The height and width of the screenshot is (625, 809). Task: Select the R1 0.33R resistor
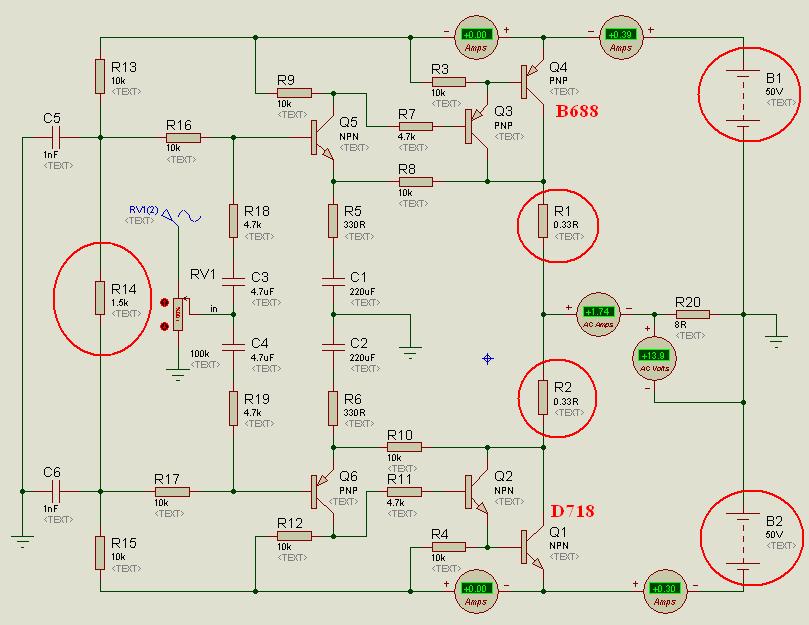pos(543,221)
